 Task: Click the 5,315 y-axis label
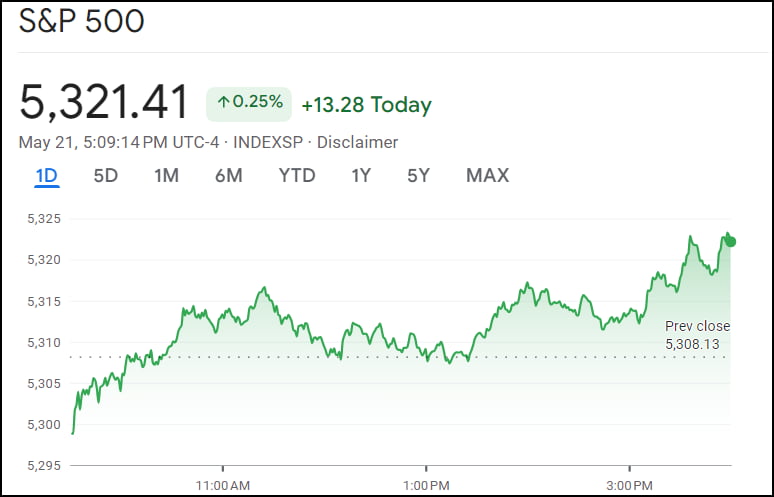coord(44,301)
